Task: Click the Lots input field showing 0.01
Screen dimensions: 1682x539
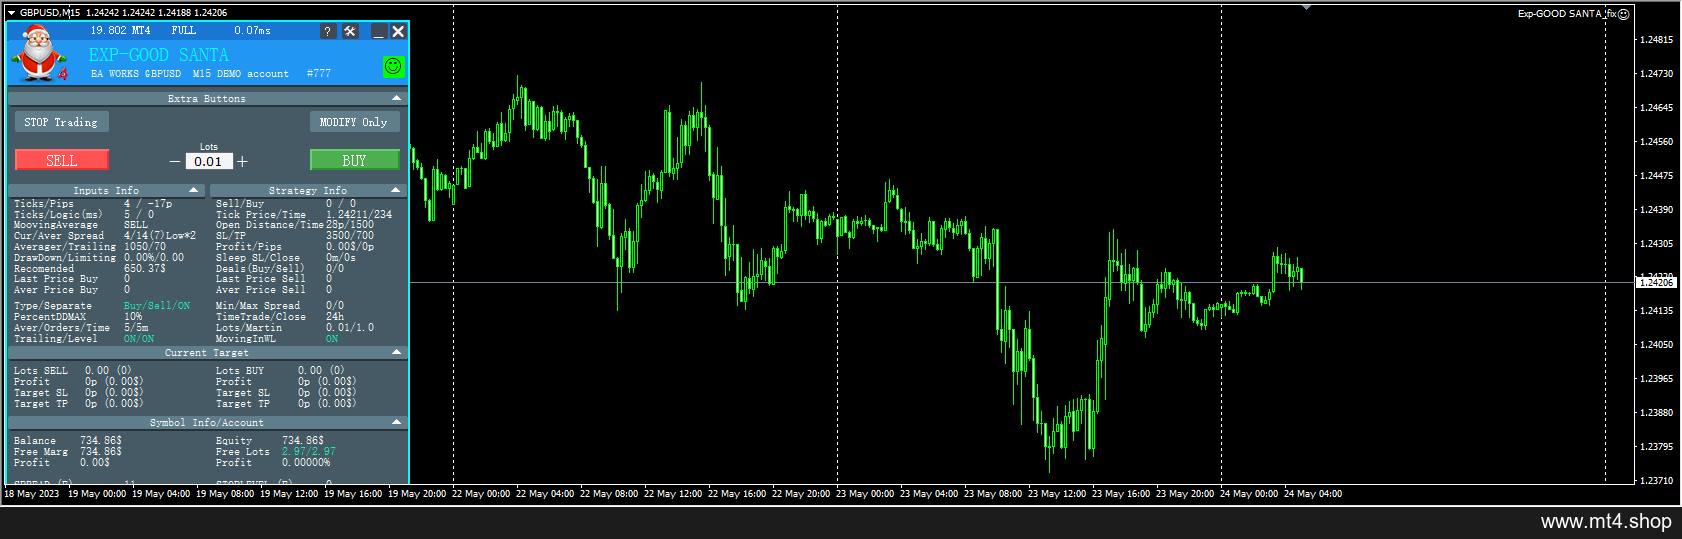Action: point(209,161)
